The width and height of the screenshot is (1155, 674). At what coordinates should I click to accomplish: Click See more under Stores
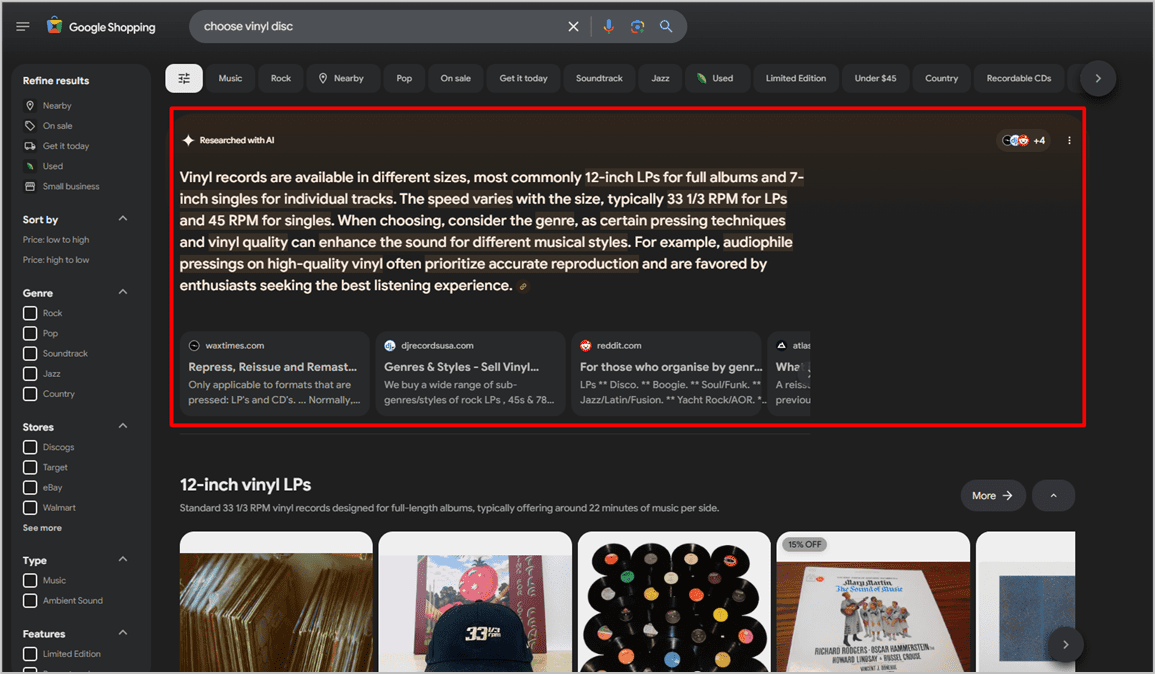coord(42,528)
